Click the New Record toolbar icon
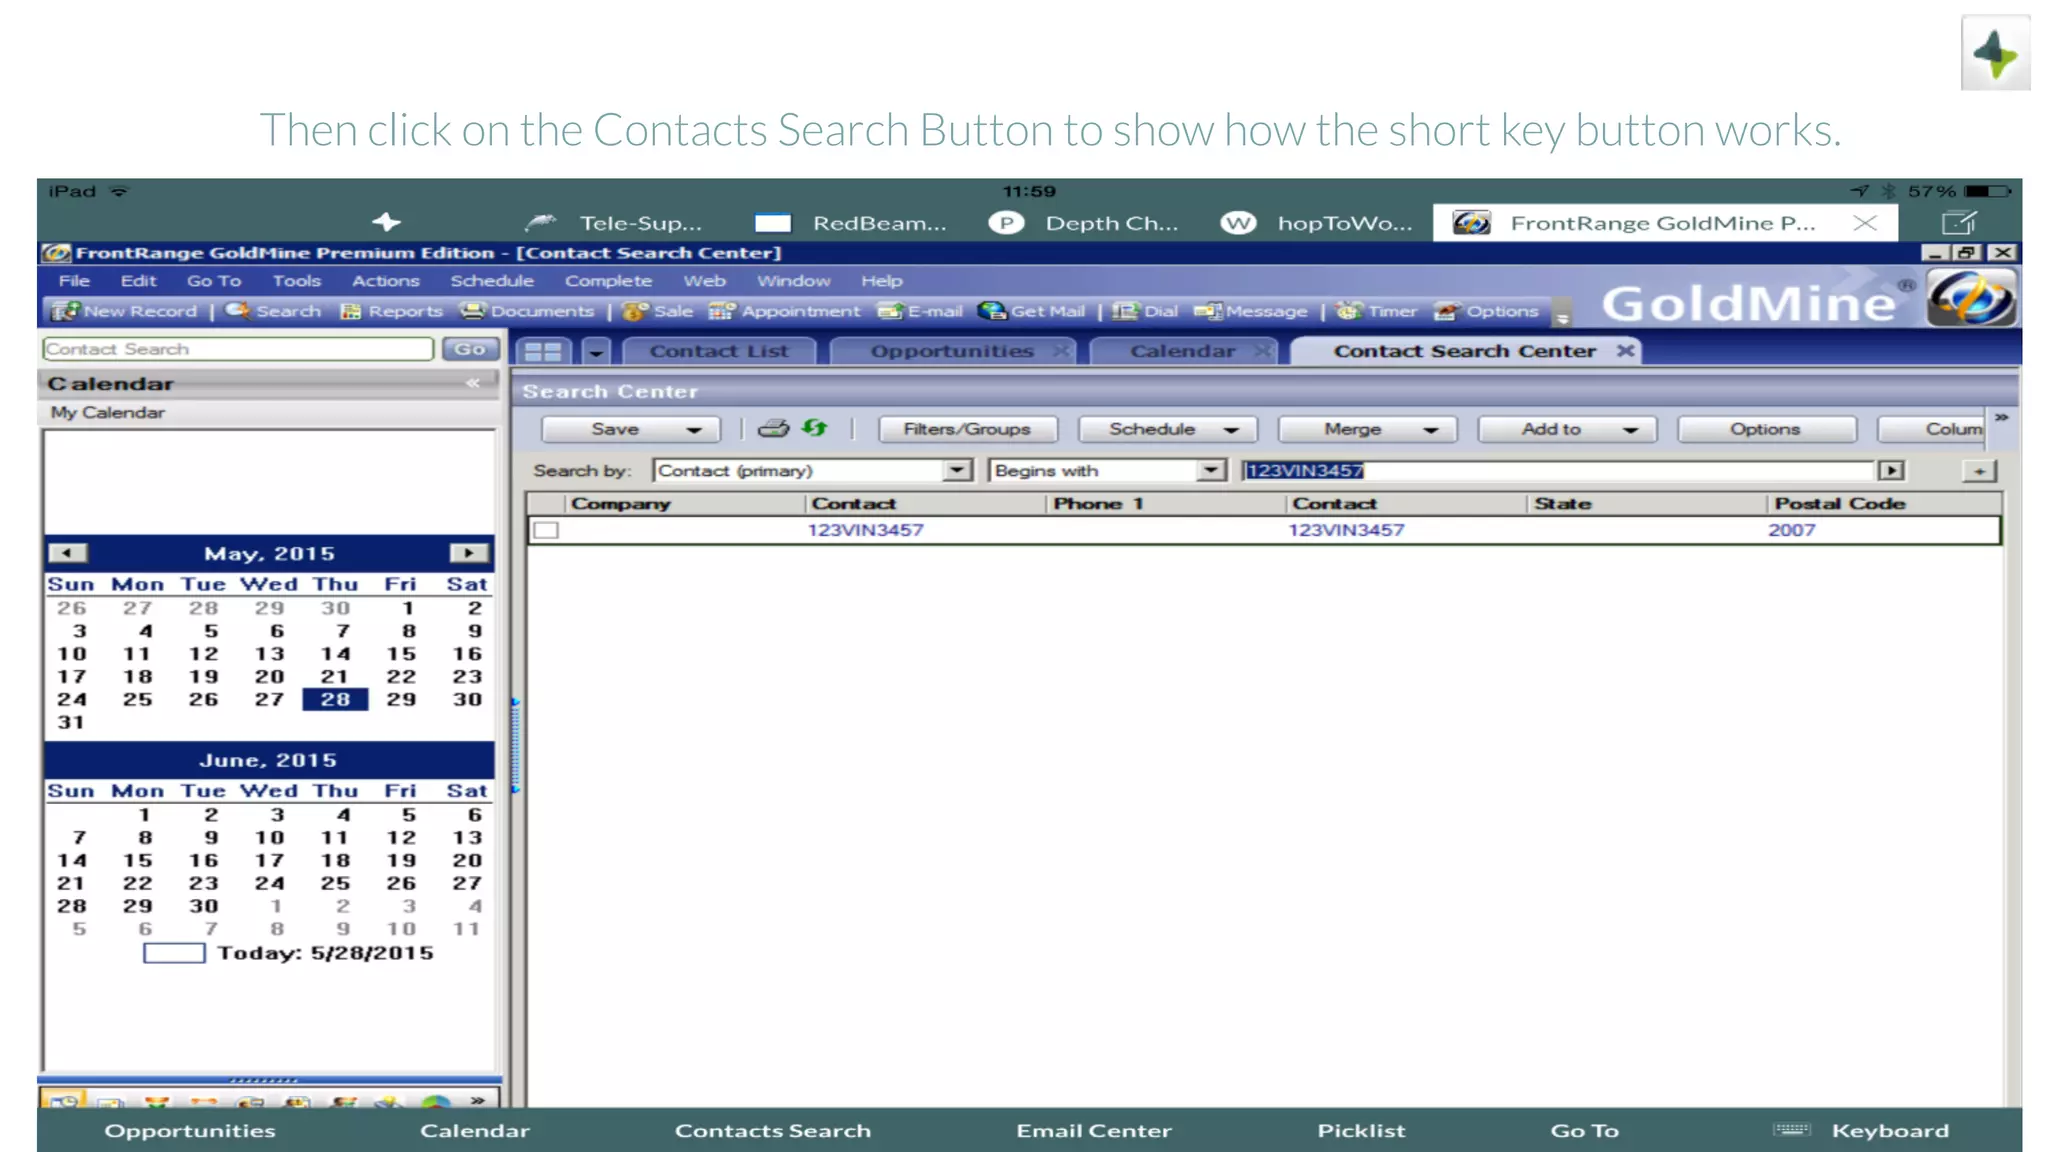2048x1152 pixels. point(125,311)
